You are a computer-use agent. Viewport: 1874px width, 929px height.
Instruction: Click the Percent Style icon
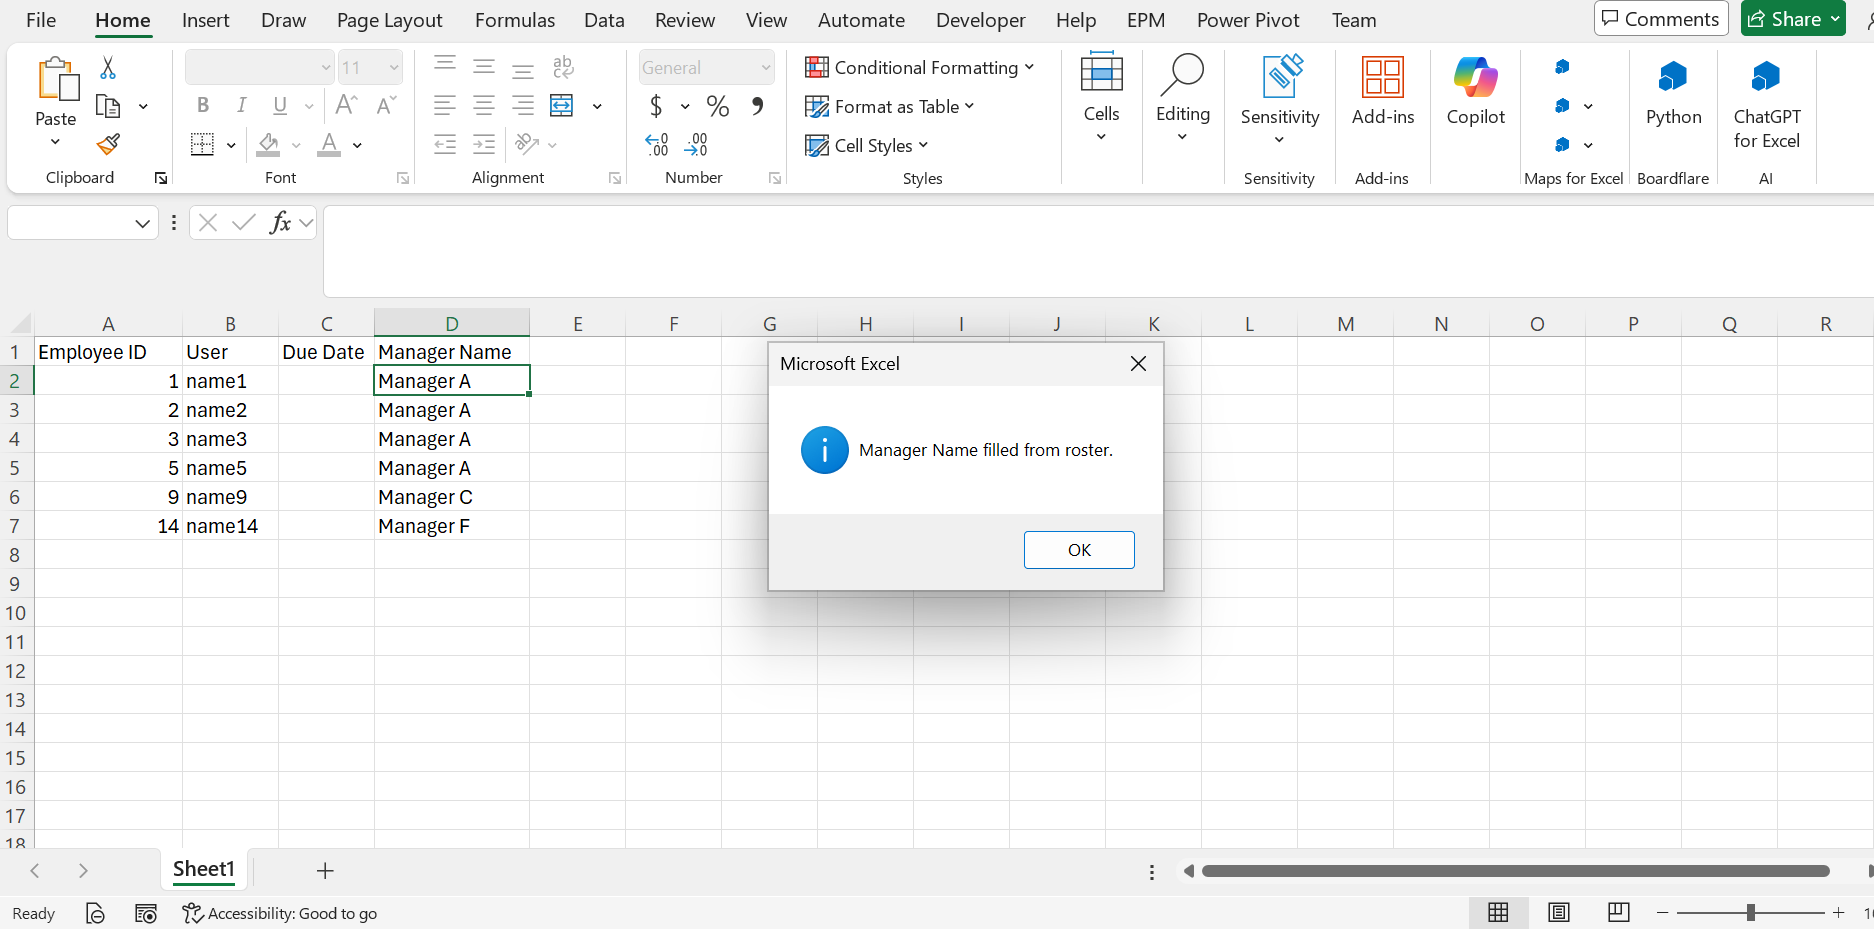(718, 106)
